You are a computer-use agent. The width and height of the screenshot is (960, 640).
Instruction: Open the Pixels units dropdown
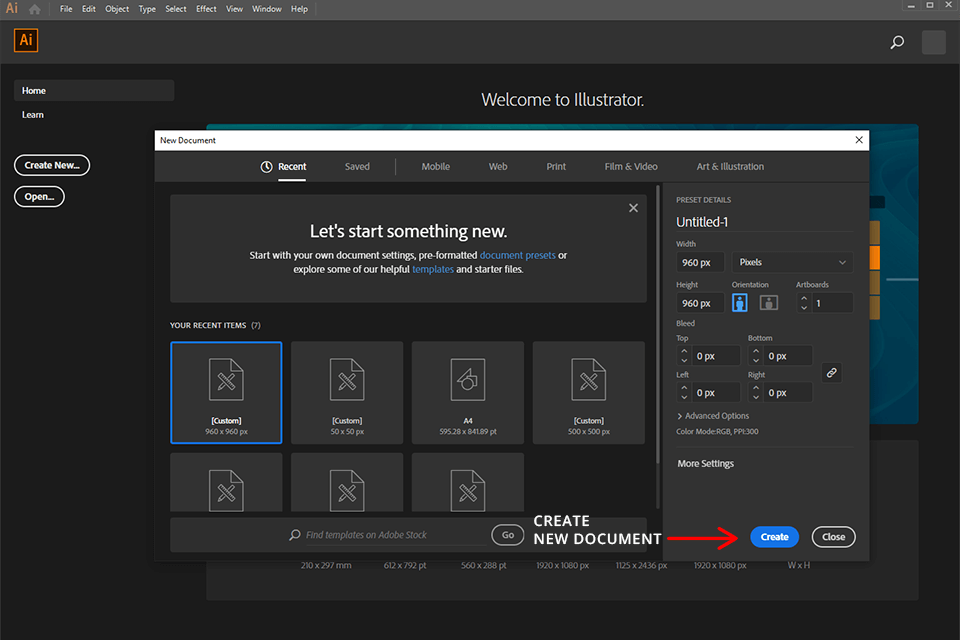790,261
